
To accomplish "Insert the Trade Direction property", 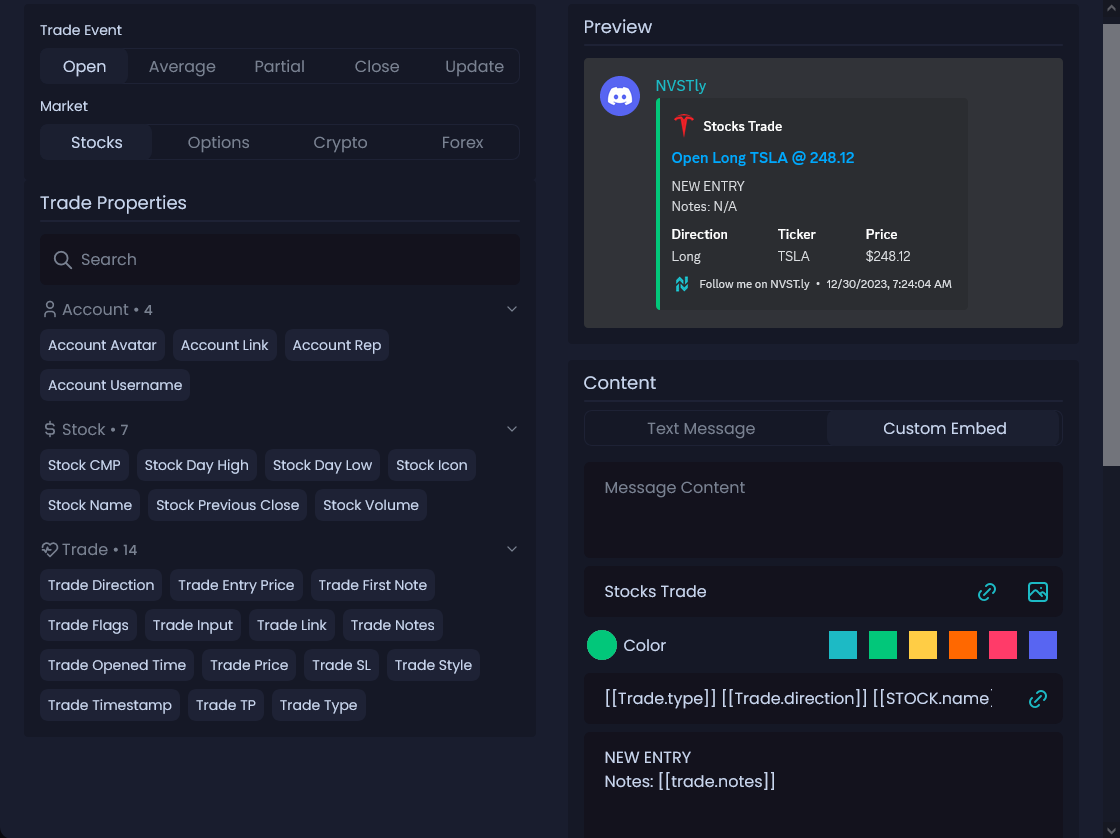I will [101, 585].
